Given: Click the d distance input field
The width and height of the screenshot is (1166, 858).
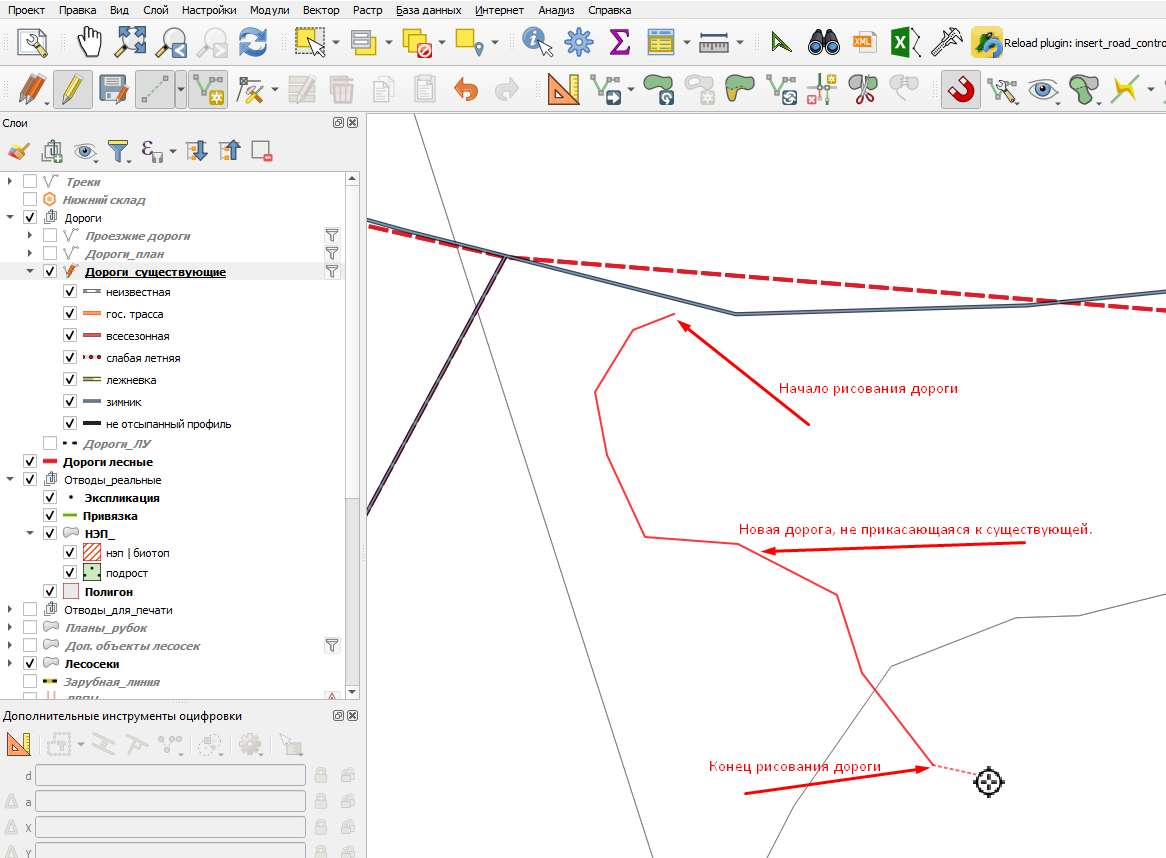Looking at the screenshot, I should click(170, 775).
